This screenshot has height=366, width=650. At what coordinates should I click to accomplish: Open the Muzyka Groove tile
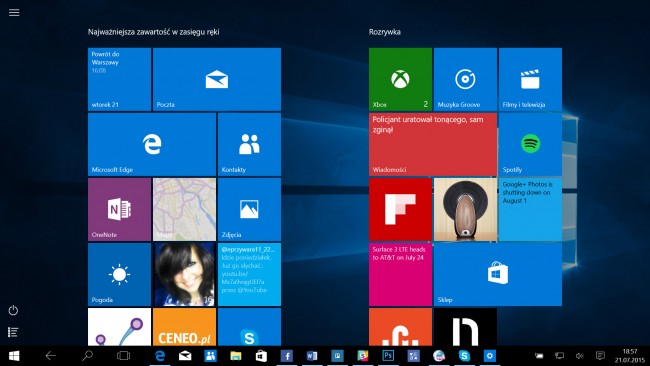click(465, 79)
